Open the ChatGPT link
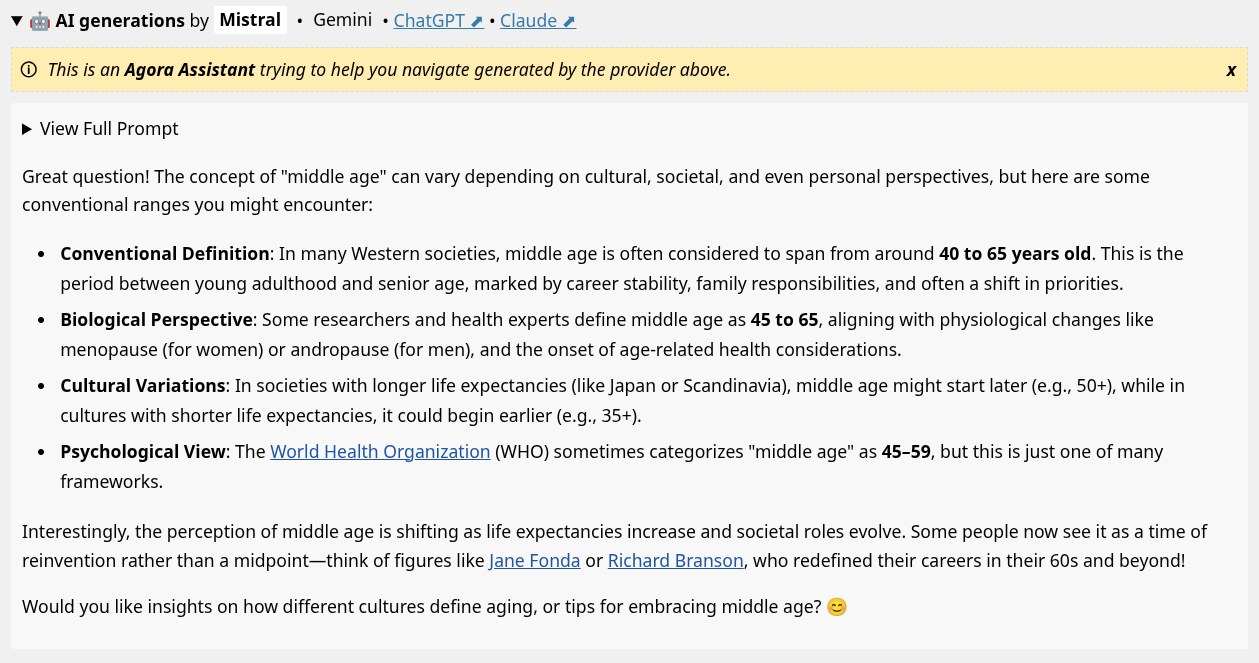The height and width of the screenshot is (663, 1259). click(x=430, y=20)
